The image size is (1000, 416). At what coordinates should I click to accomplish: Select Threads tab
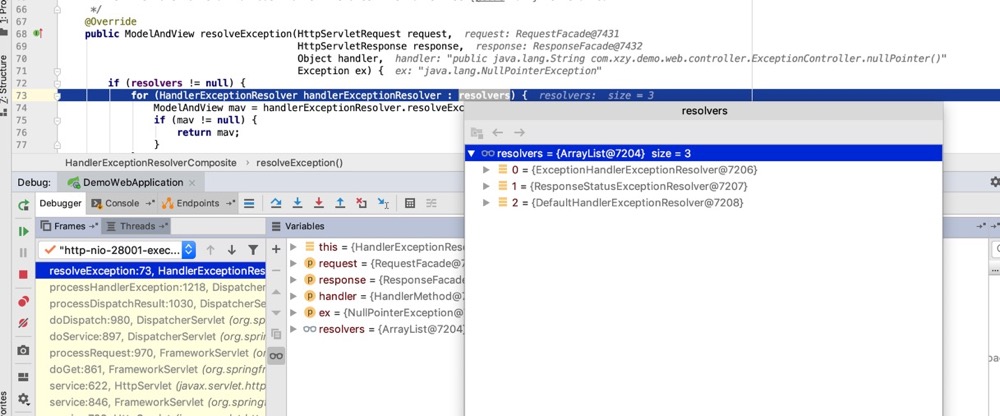click(x=136, y=226)
